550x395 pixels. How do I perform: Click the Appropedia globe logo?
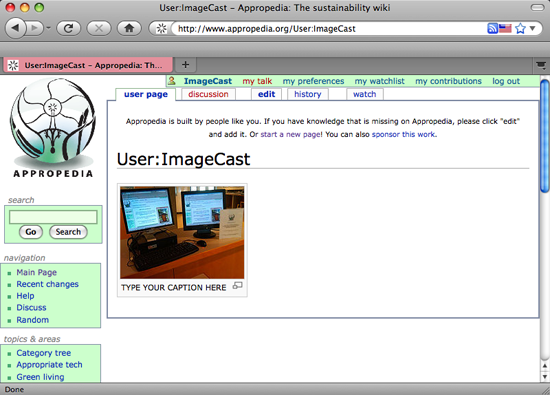point(53,128)
